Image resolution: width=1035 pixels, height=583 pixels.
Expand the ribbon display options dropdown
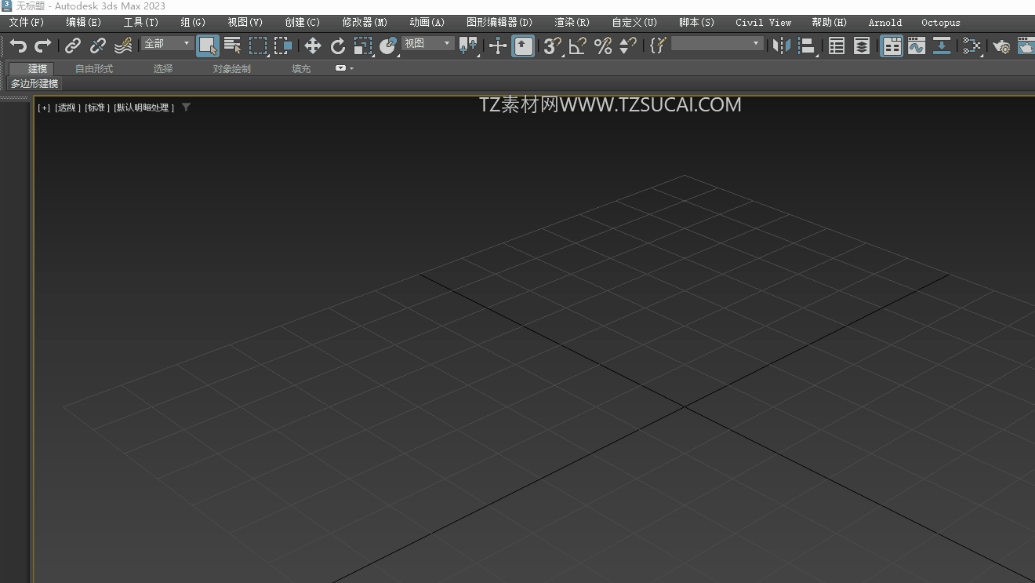(x=345, y=68)
